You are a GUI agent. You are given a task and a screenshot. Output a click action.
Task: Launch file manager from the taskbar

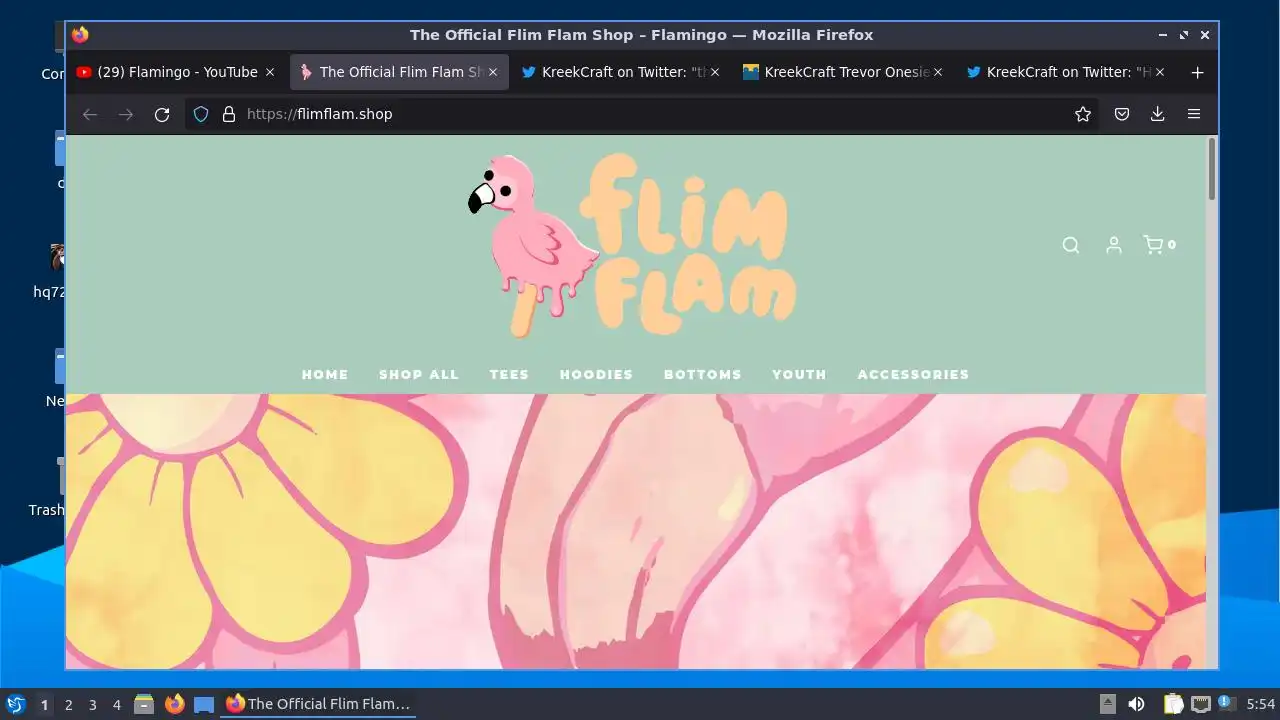(x=144, y=704)
